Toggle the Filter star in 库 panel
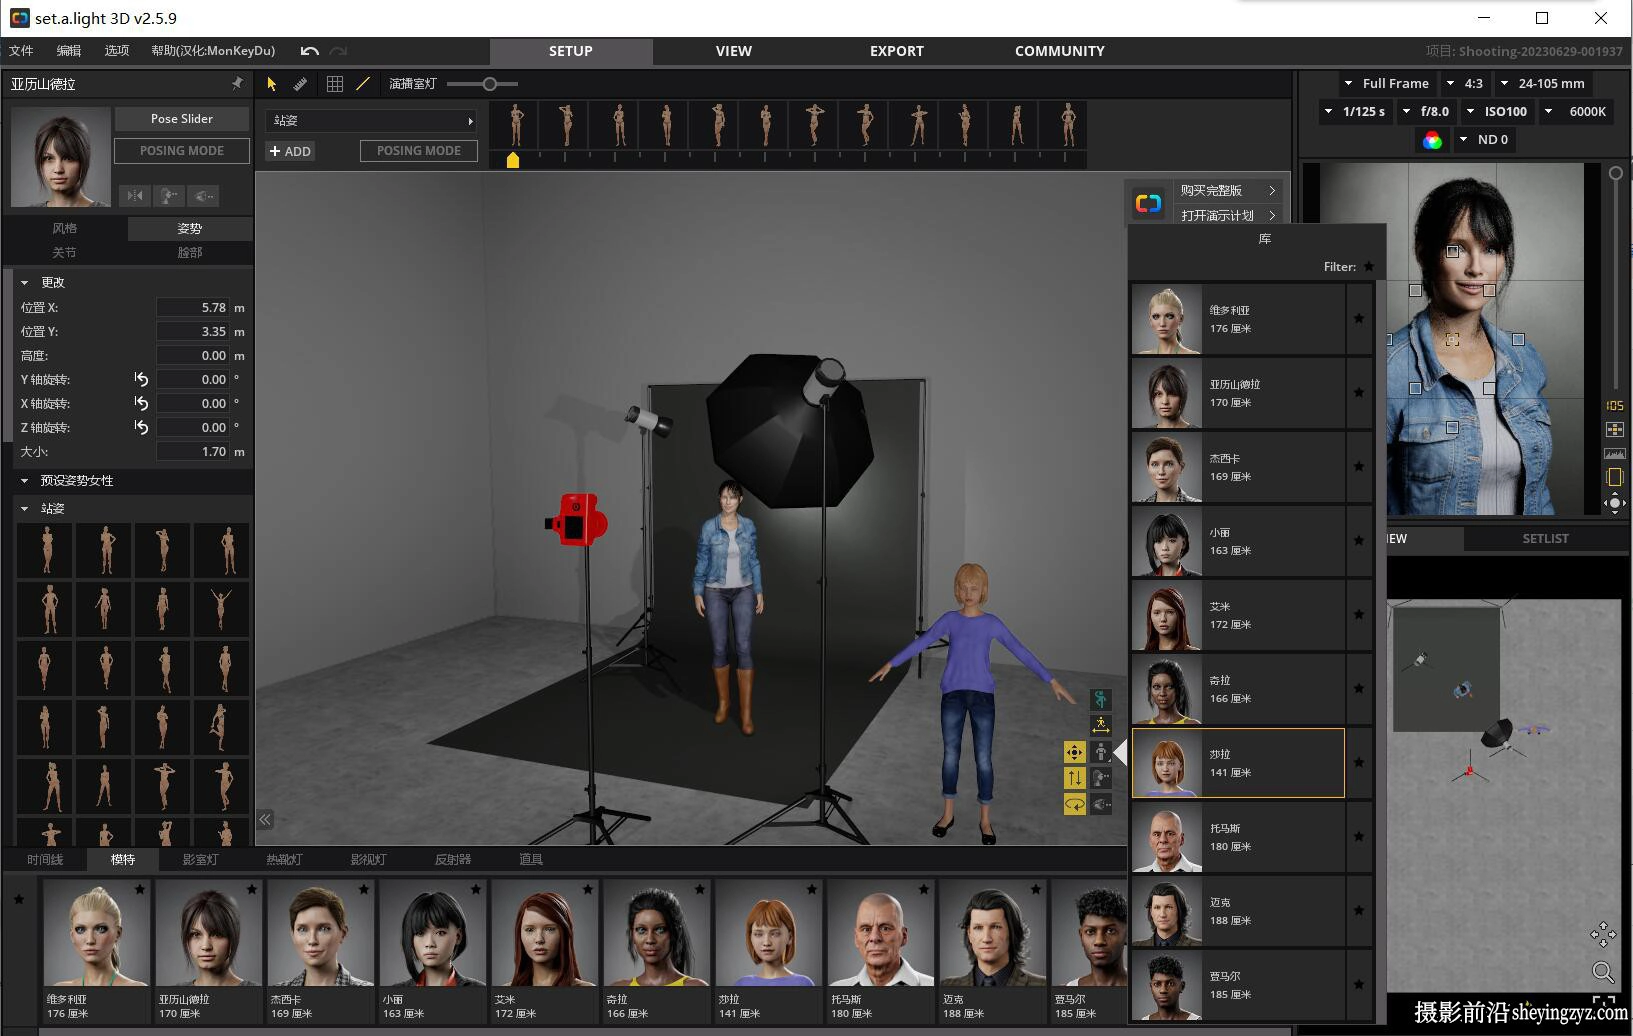This screenshot has height=1036, width=1633. [x=1369, y=267]
